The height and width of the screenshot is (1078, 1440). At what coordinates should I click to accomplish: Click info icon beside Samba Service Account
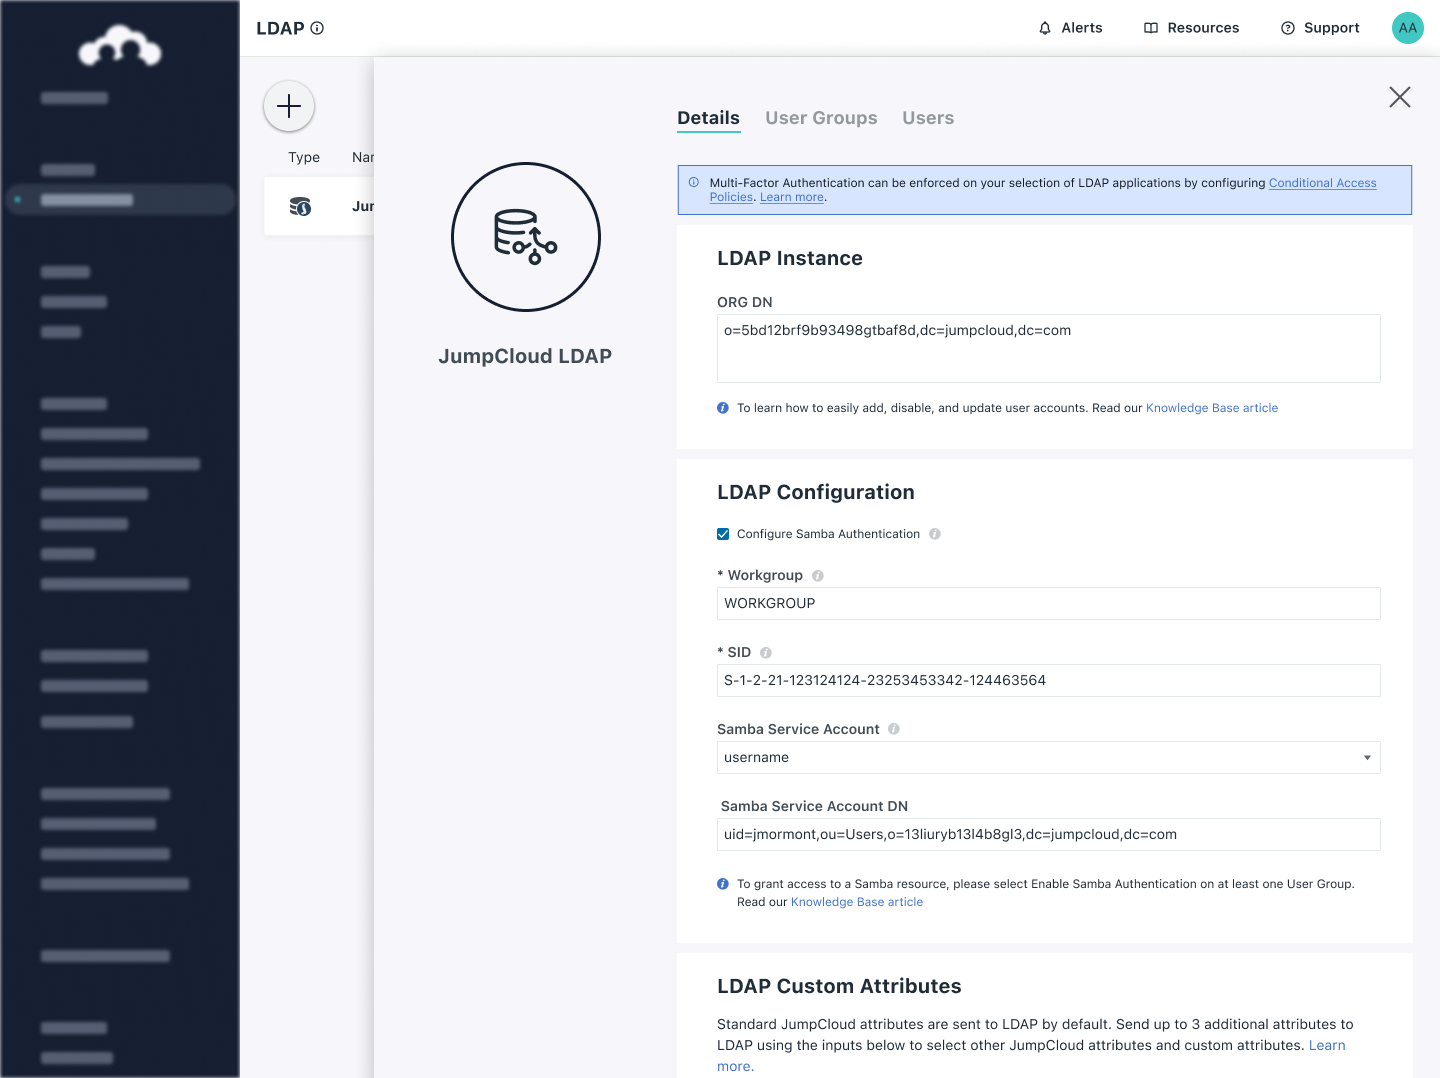[894, 729]
